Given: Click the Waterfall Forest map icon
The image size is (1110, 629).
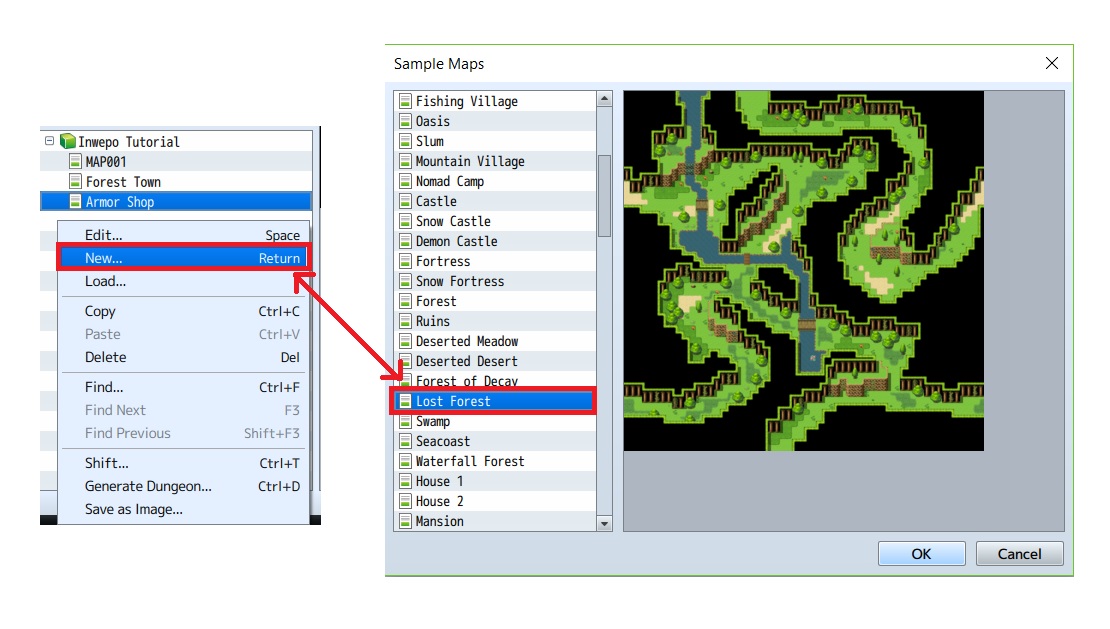Looking at the screenshot, I should coord(405,461).
